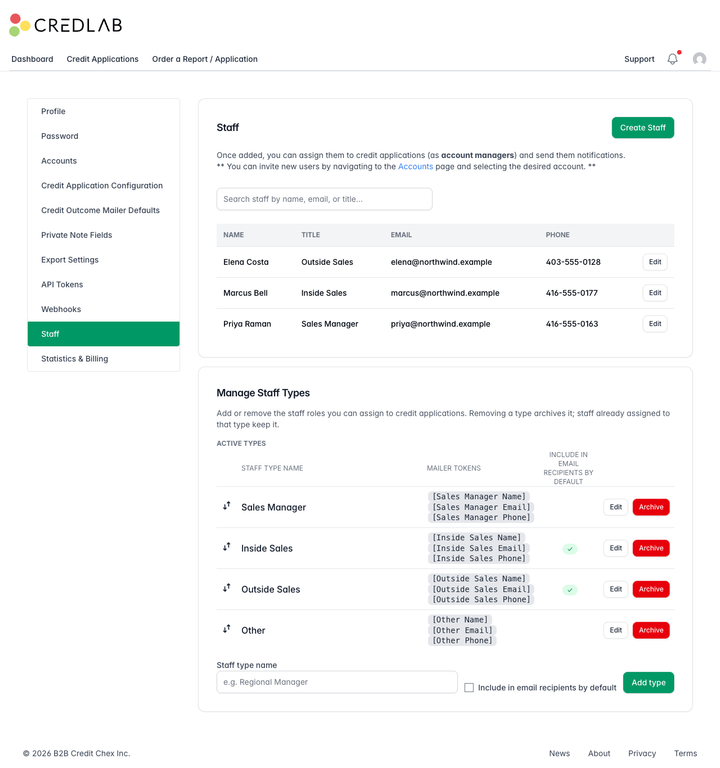
Task: Edit Marcus Bell's staff record
Action: tap(655, 293)
